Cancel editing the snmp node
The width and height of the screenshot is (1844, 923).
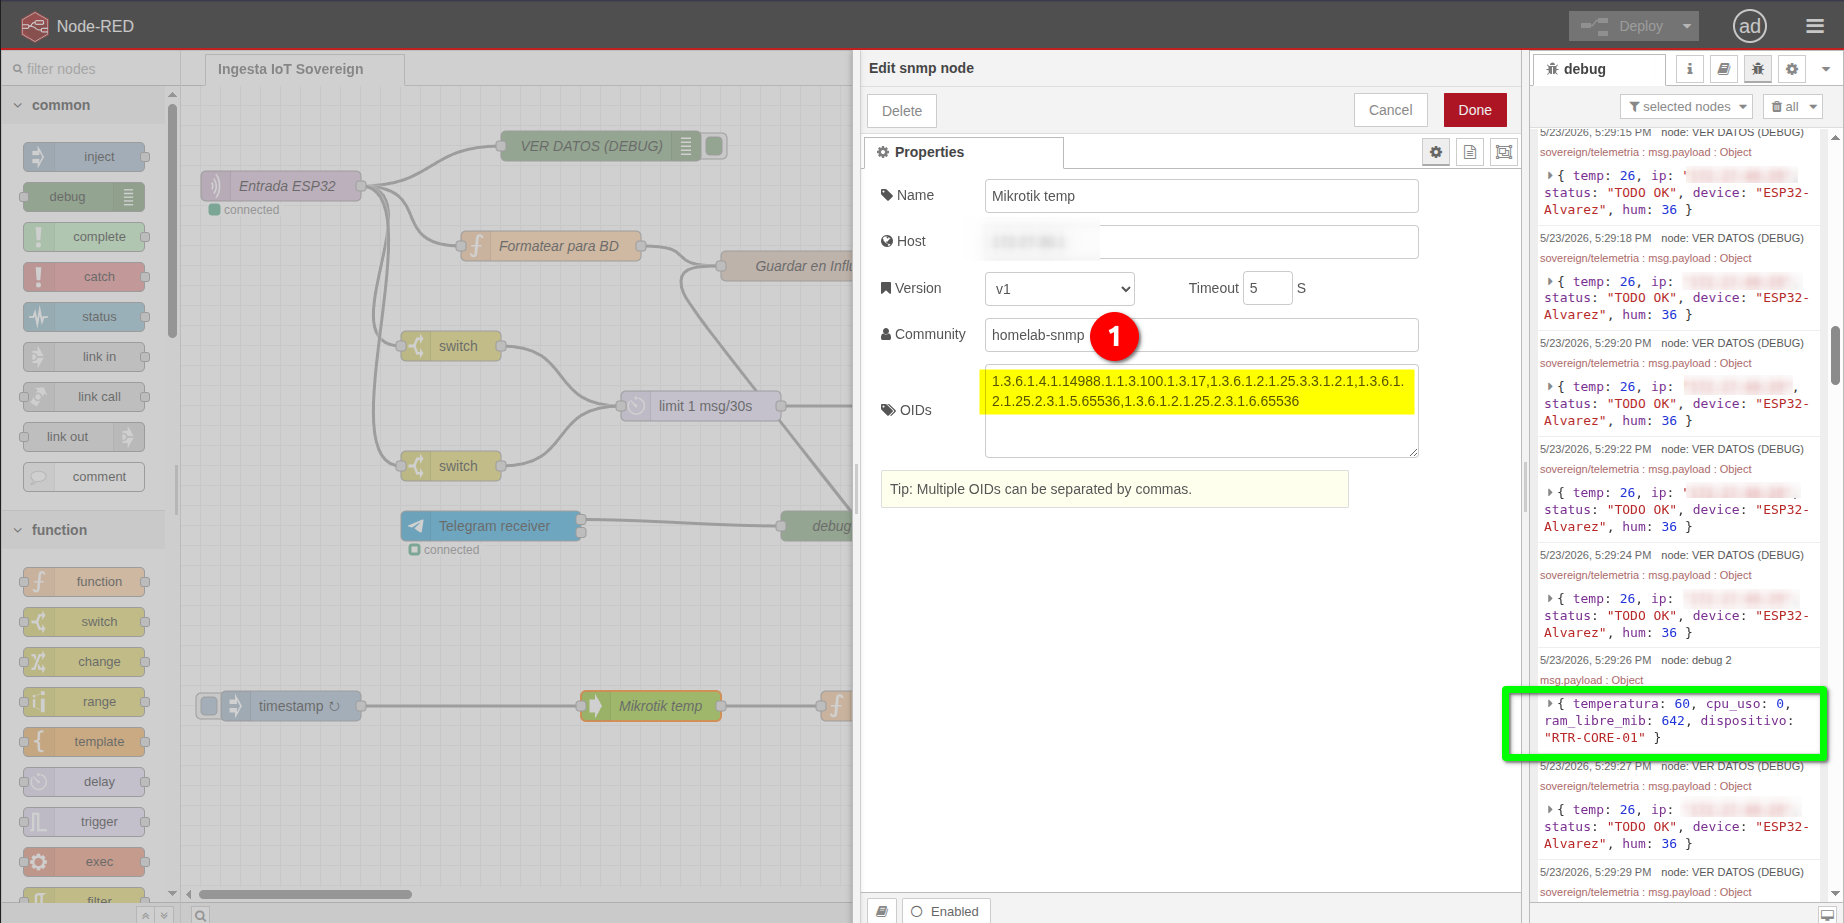coord(1390,110)
